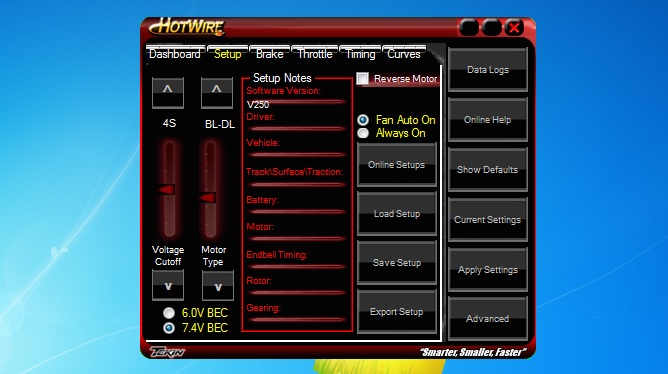
Task: Enable the Reverse Motor checkbox
Action: pyautogui.click(x=363, y=78)
